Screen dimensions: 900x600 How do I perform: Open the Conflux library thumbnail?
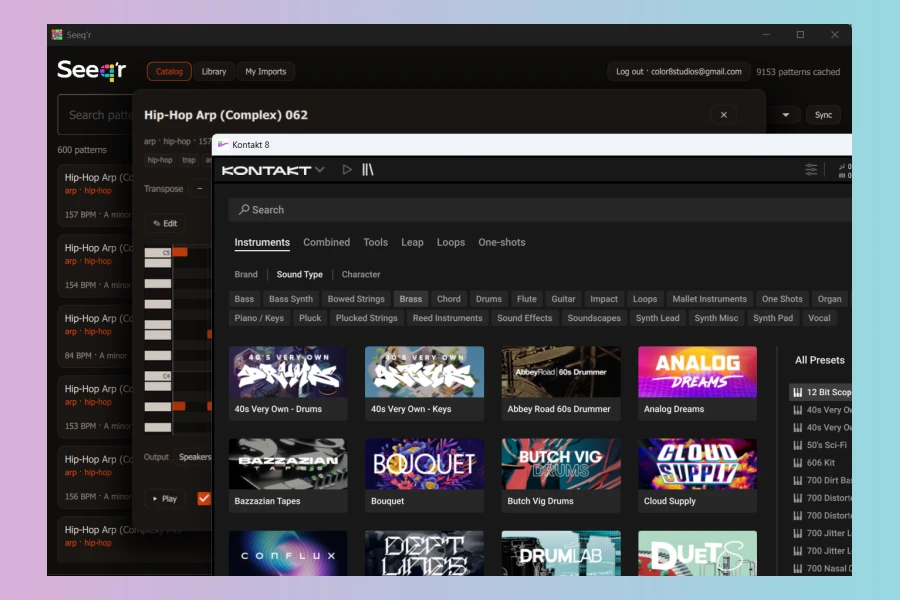pos(288,553)
